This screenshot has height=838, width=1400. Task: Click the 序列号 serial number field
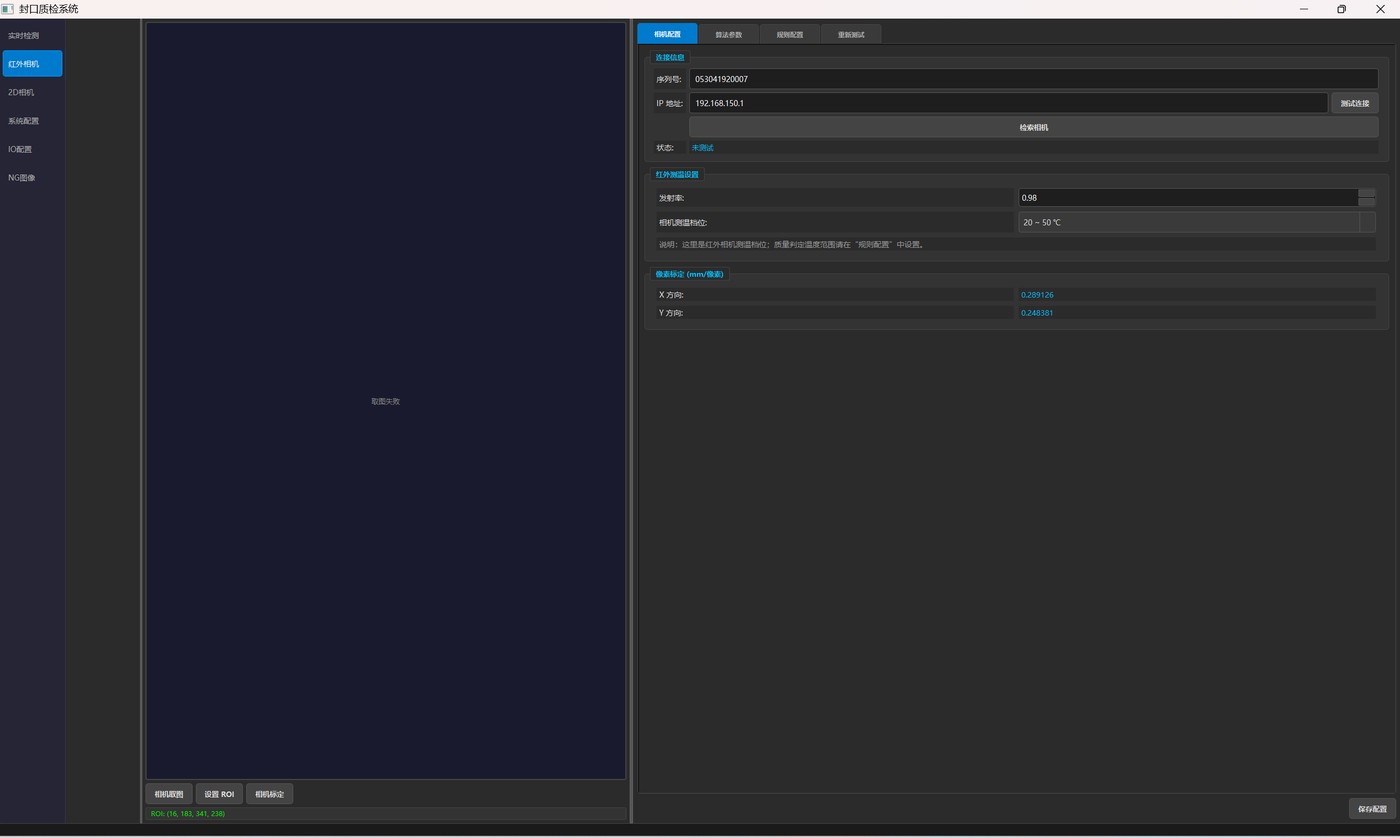coord(1033,79)
